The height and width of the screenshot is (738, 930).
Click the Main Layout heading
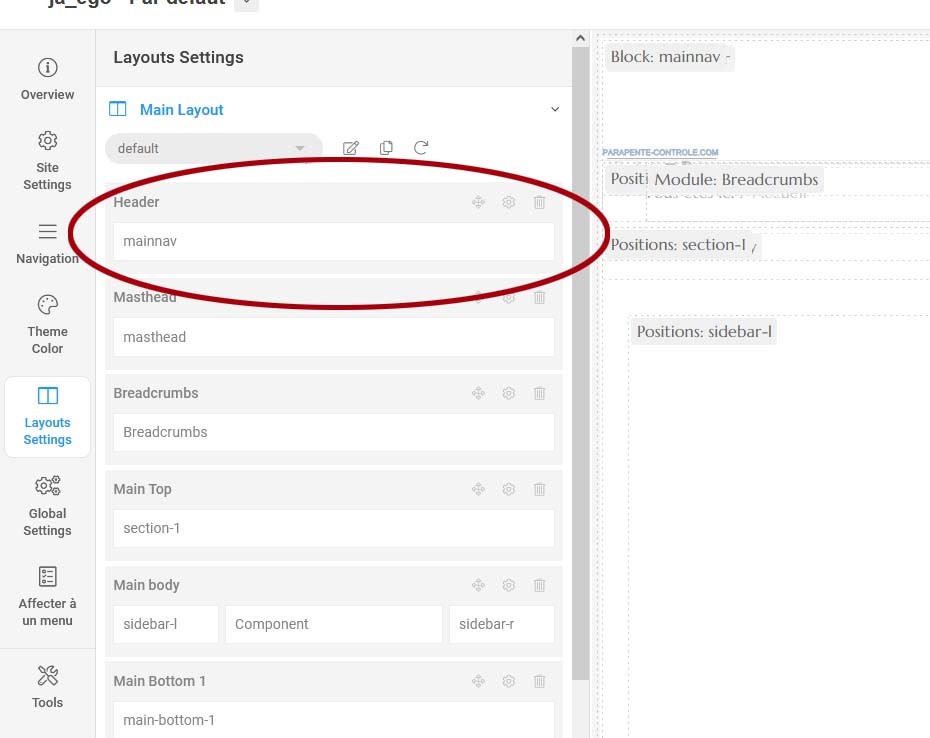tap(181, 110)
